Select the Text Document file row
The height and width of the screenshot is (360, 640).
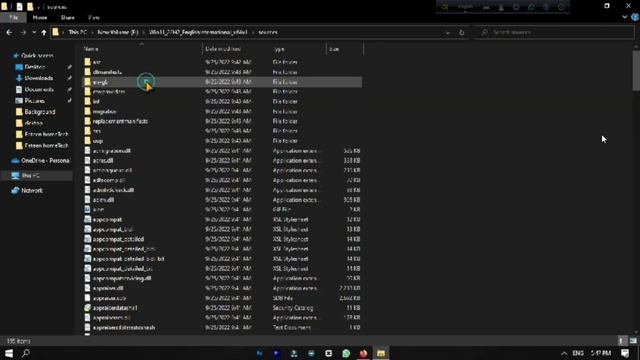click(222, 327)
